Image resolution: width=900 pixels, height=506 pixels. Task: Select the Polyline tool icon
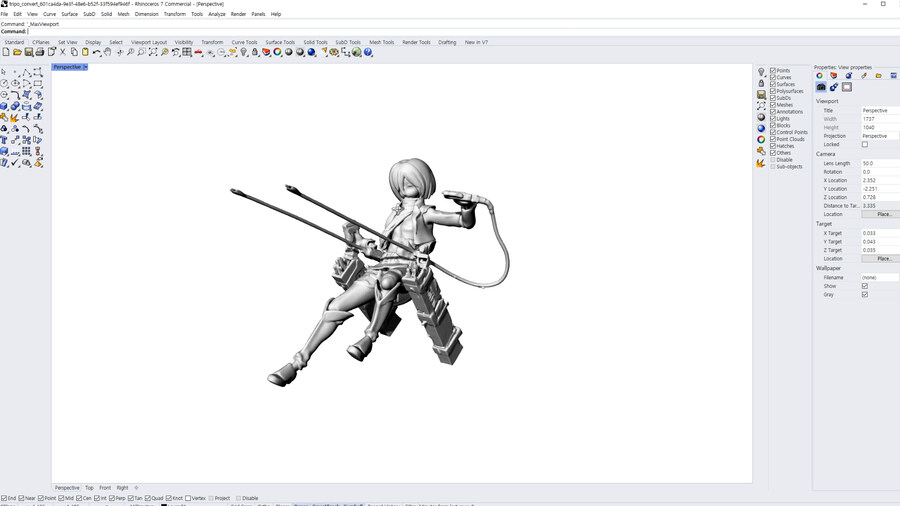(26, 72)
